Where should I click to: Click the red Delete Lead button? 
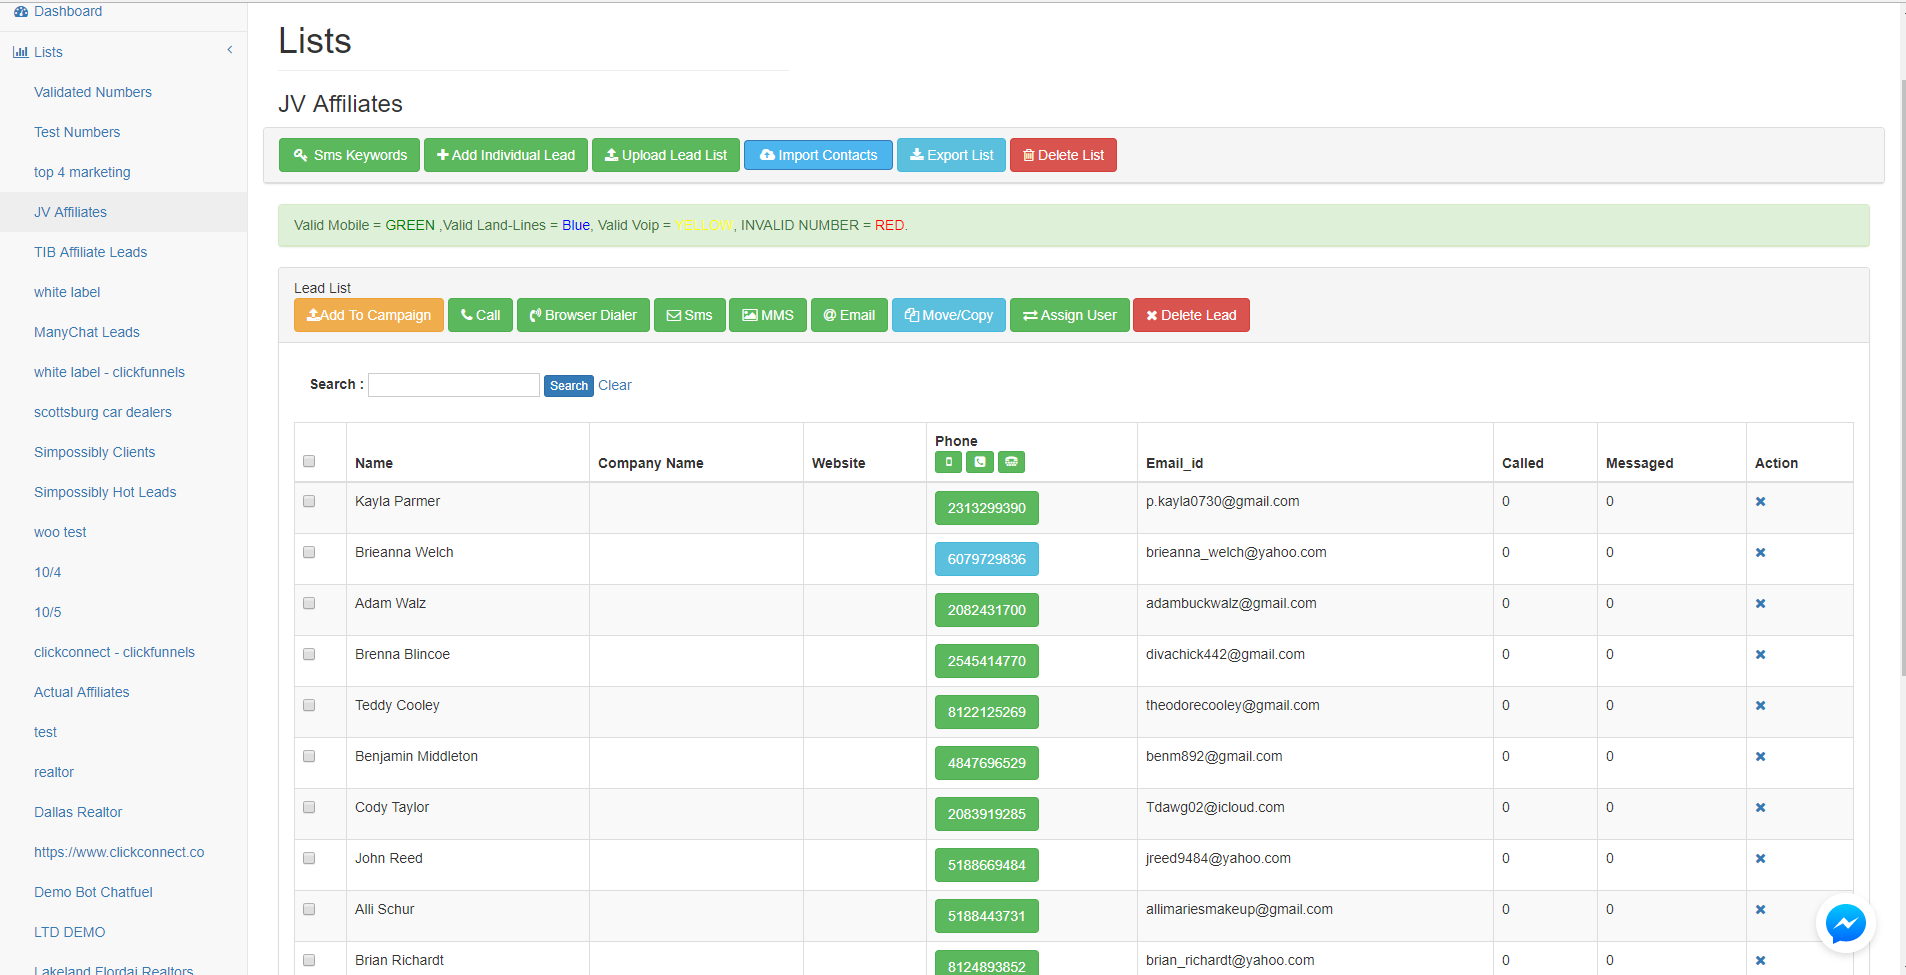click(1191, 315)
